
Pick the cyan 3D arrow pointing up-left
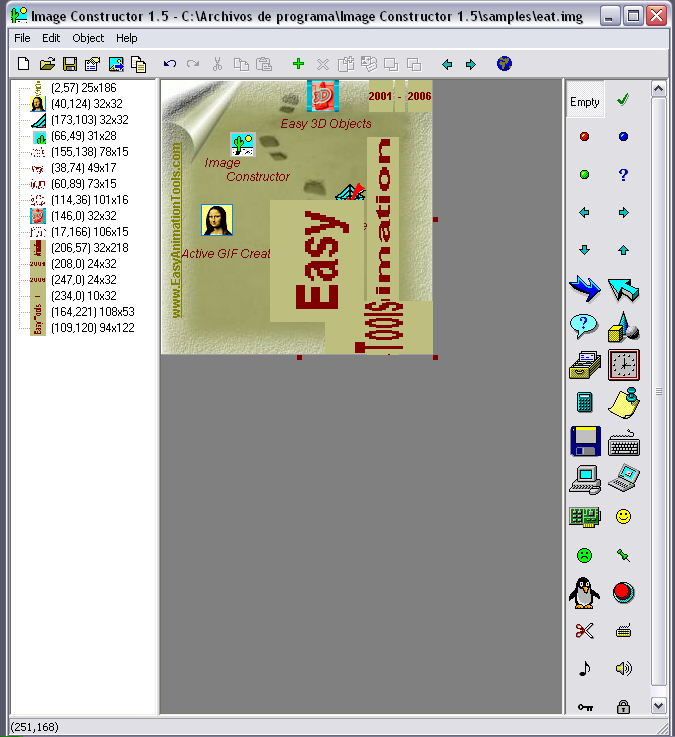pos(623,290)
